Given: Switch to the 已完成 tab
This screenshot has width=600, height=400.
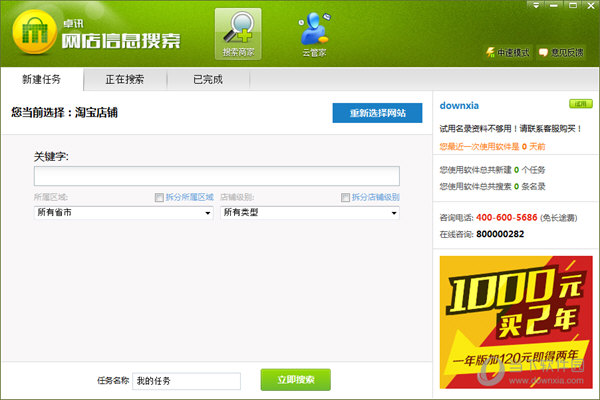Looking at the screenshot, I should click(208, 79).
